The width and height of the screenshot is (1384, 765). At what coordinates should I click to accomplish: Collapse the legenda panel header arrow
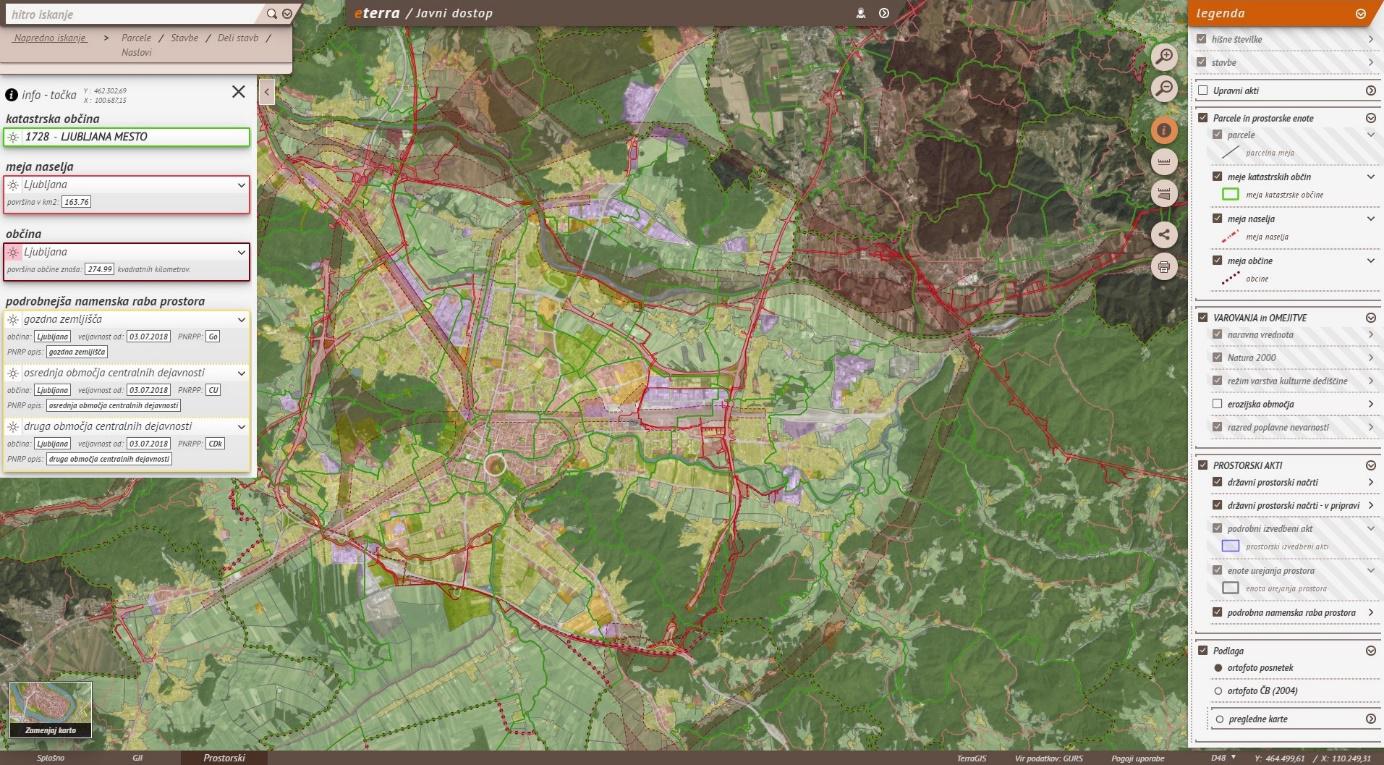[1360, 14]
